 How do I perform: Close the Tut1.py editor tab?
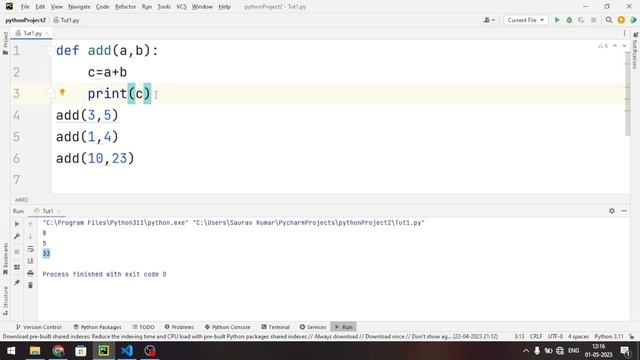(47, 33)
